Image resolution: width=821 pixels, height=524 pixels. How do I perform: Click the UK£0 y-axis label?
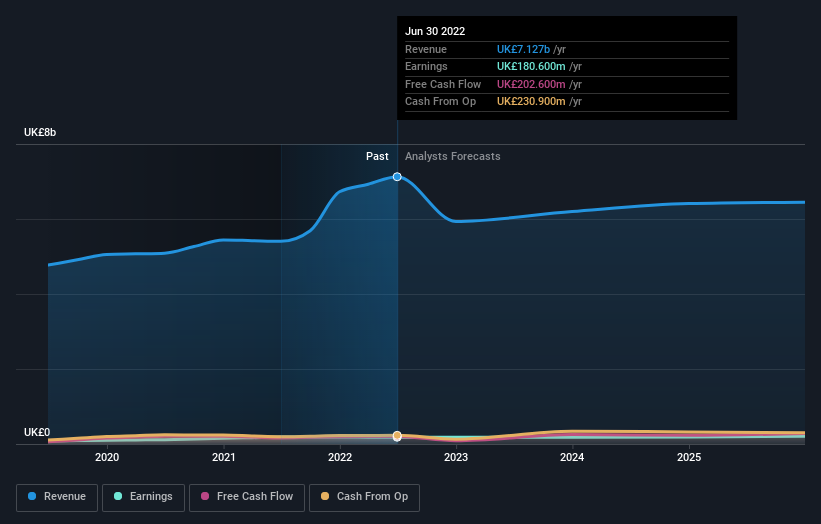37,432
